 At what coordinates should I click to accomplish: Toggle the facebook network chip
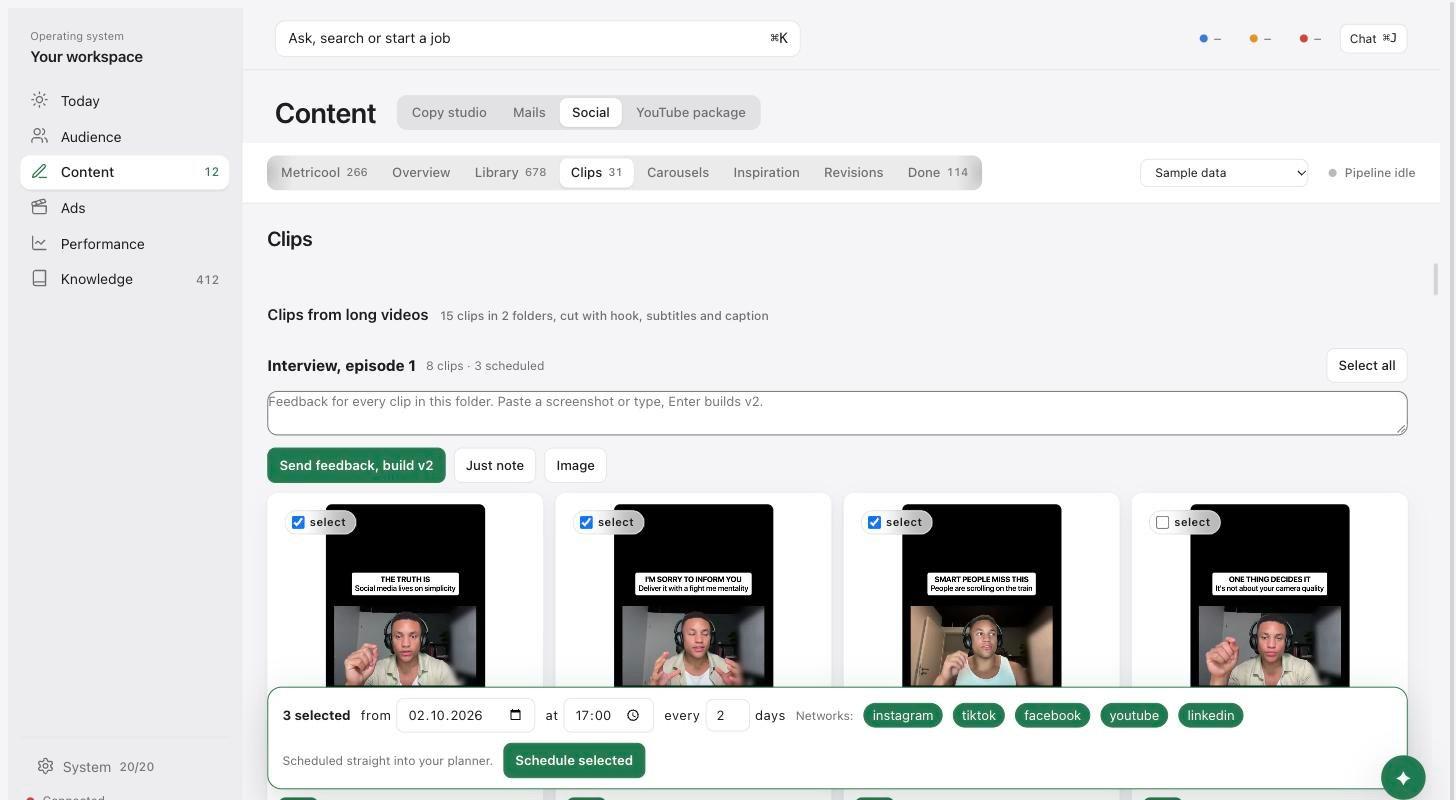tap(1052, 715)
